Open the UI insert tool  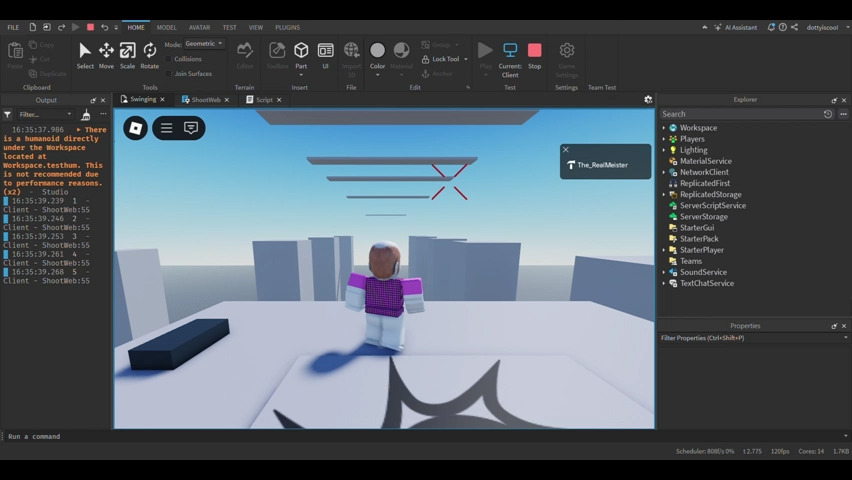325,55
